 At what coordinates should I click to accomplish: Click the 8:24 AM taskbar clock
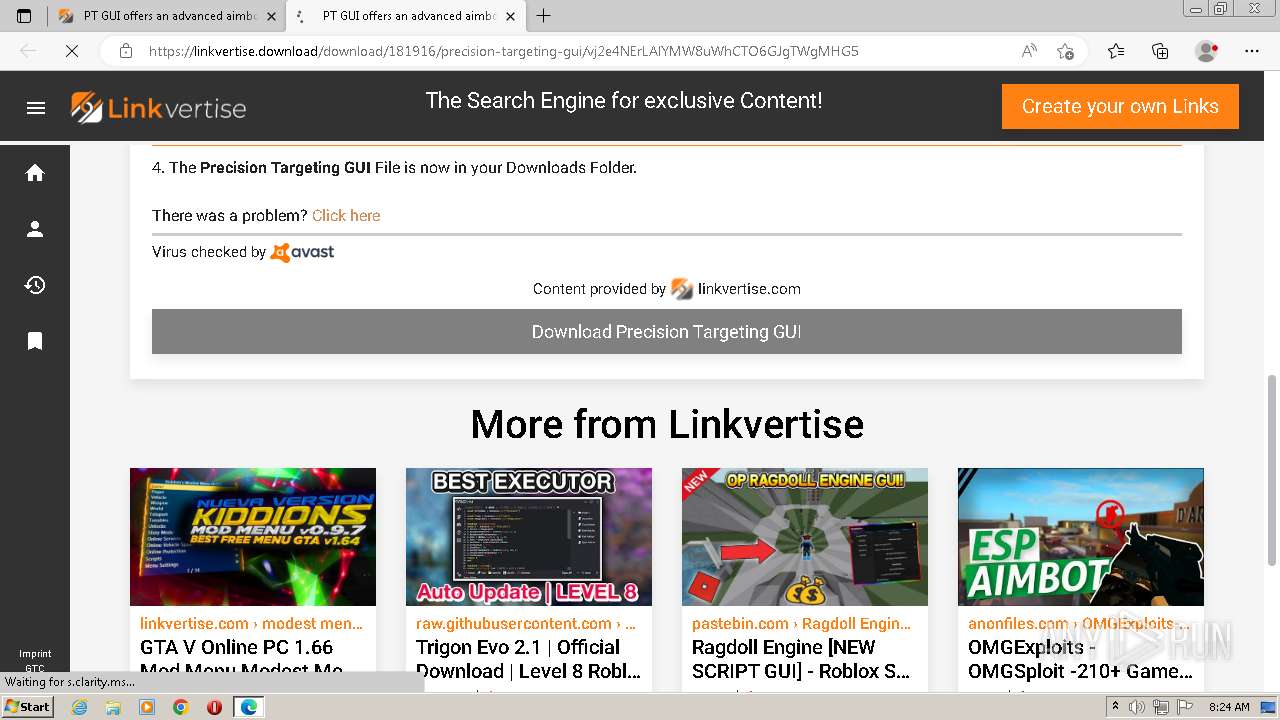click(x=1229, y=707)
